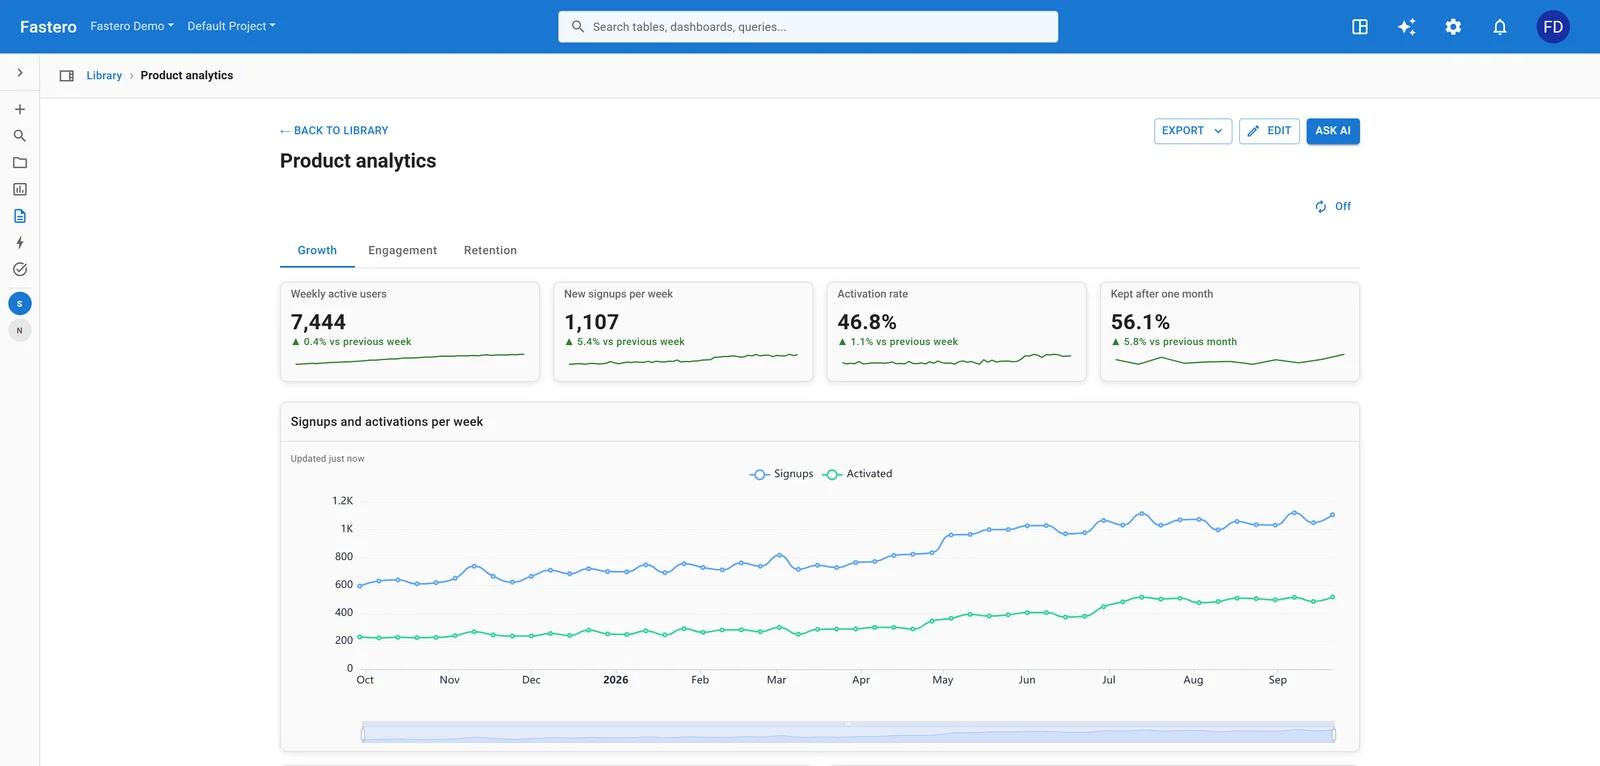Viewport: 1600px width, 766px height.
Task: Click the Activation rate 46.8% value
Action: (867, 322)
